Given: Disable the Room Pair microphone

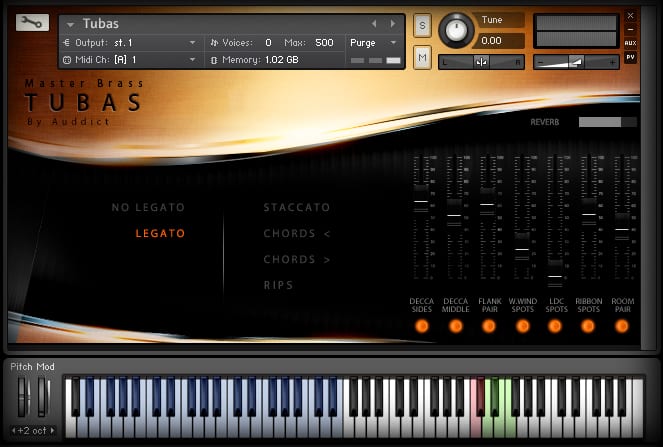Looking at the screenshot, I should click(x=622, y=326).
